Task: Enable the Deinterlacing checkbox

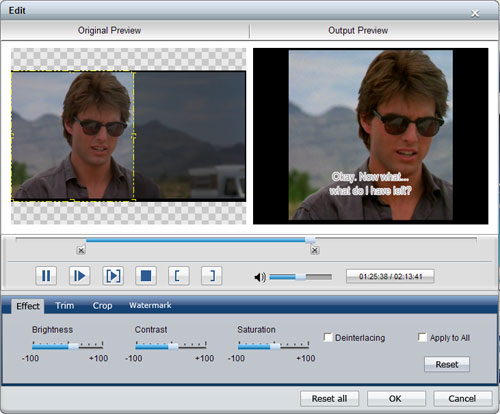Action: pyautogui.click(x=328, y=337)
